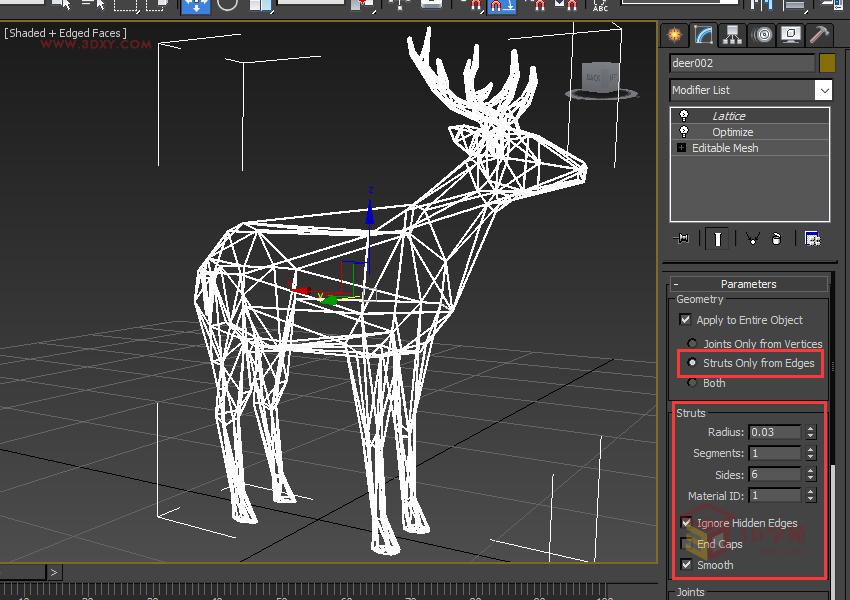The width and height of the screenshot is (850, 600).
Task: Open the Hierarchy command panel tab
Action: (x=734, y=35)
